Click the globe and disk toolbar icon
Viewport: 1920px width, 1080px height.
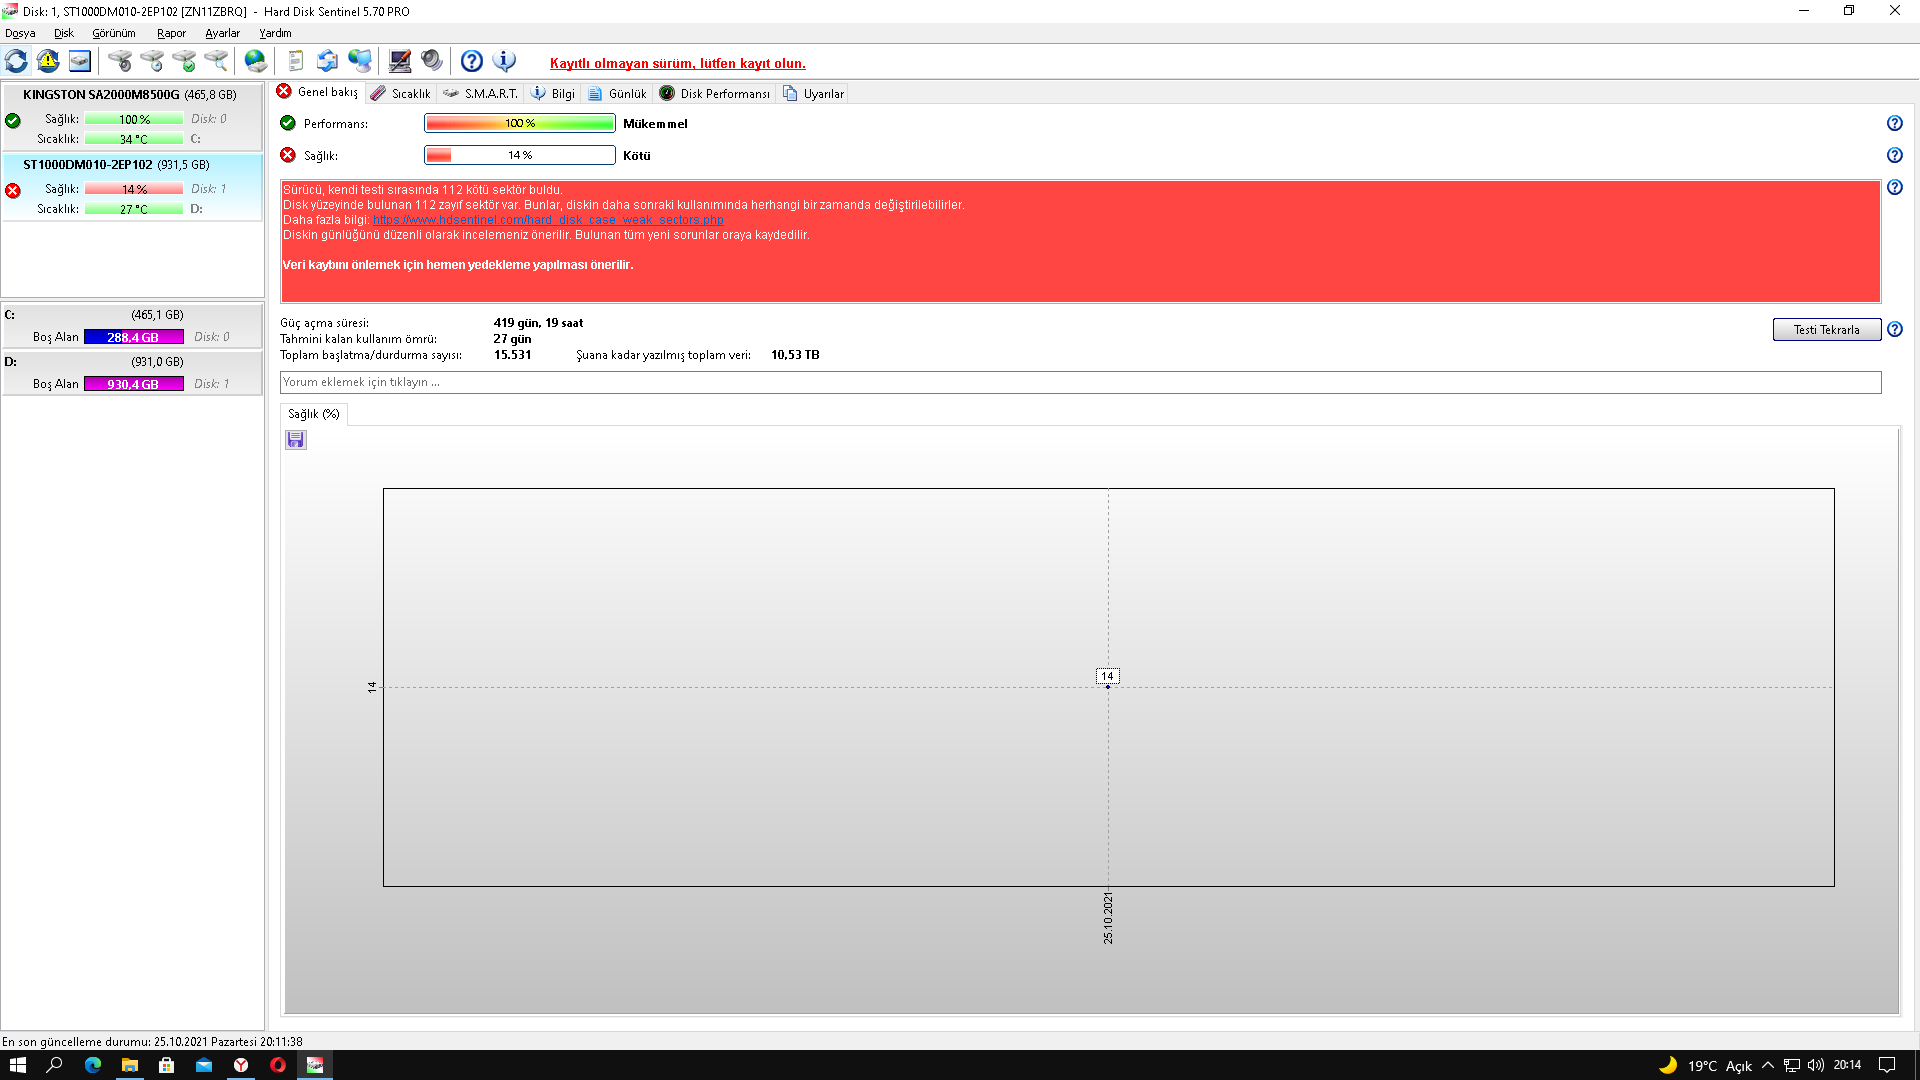pyautogui.click(x=256, y=62)
